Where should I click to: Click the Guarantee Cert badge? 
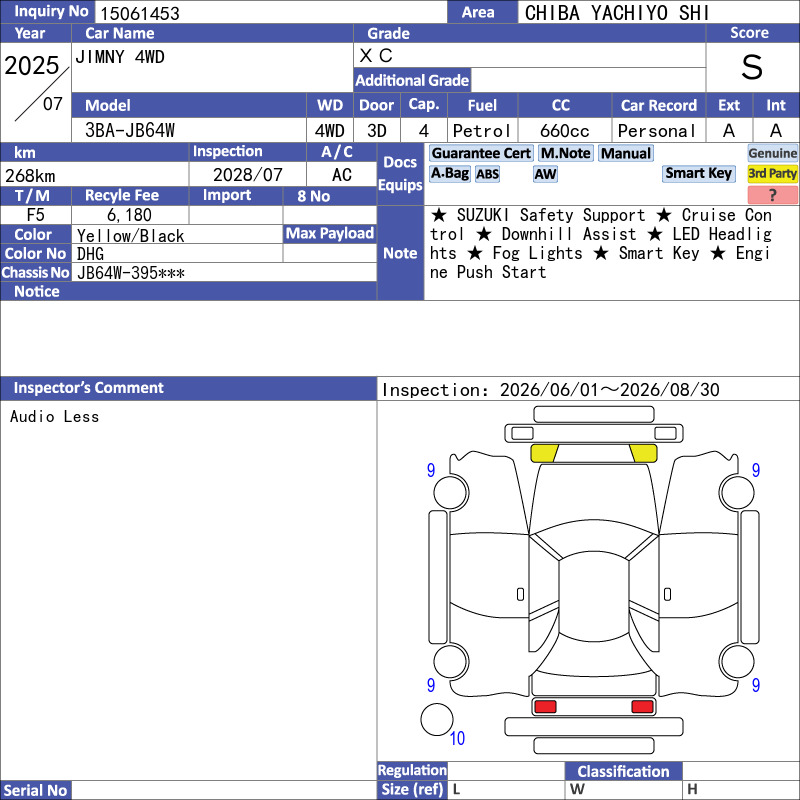tap(481, 154)
